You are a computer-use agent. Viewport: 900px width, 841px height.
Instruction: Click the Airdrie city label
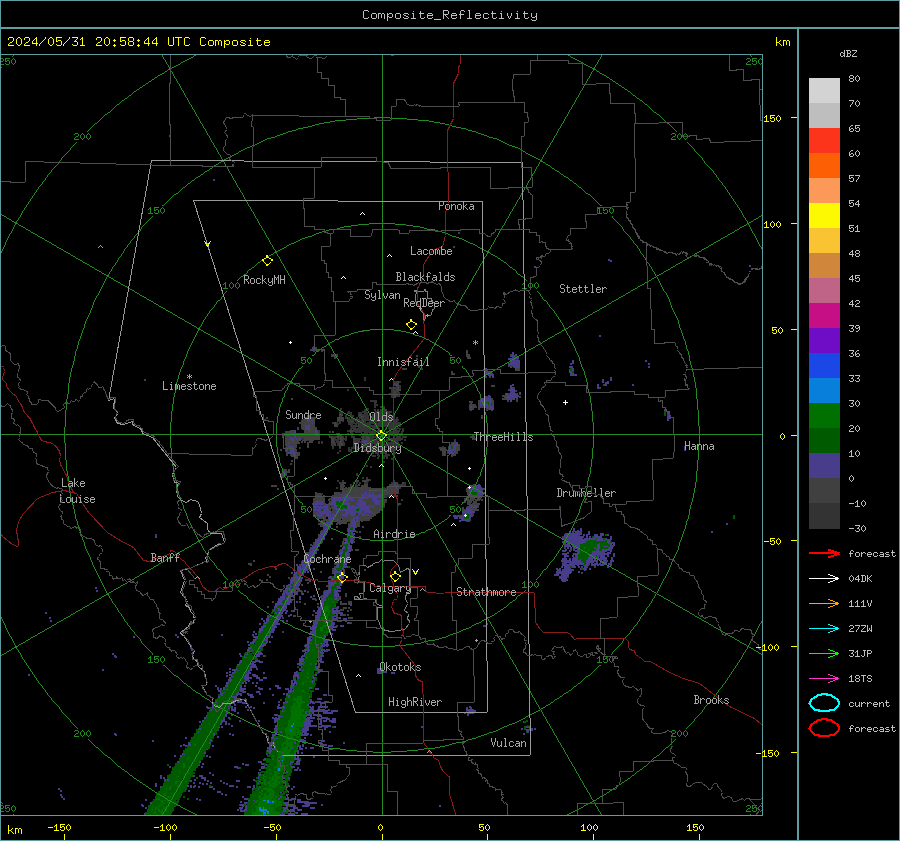coord(394,534)
